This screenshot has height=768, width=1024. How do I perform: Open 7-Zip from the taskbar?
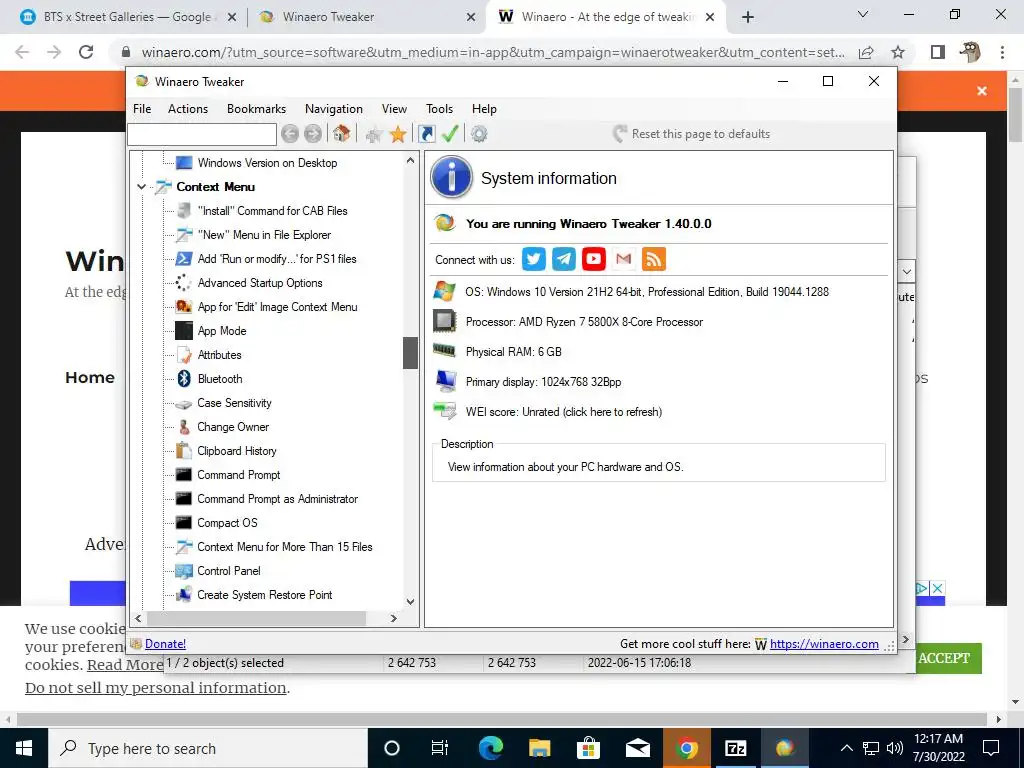(x=735, y=748)
